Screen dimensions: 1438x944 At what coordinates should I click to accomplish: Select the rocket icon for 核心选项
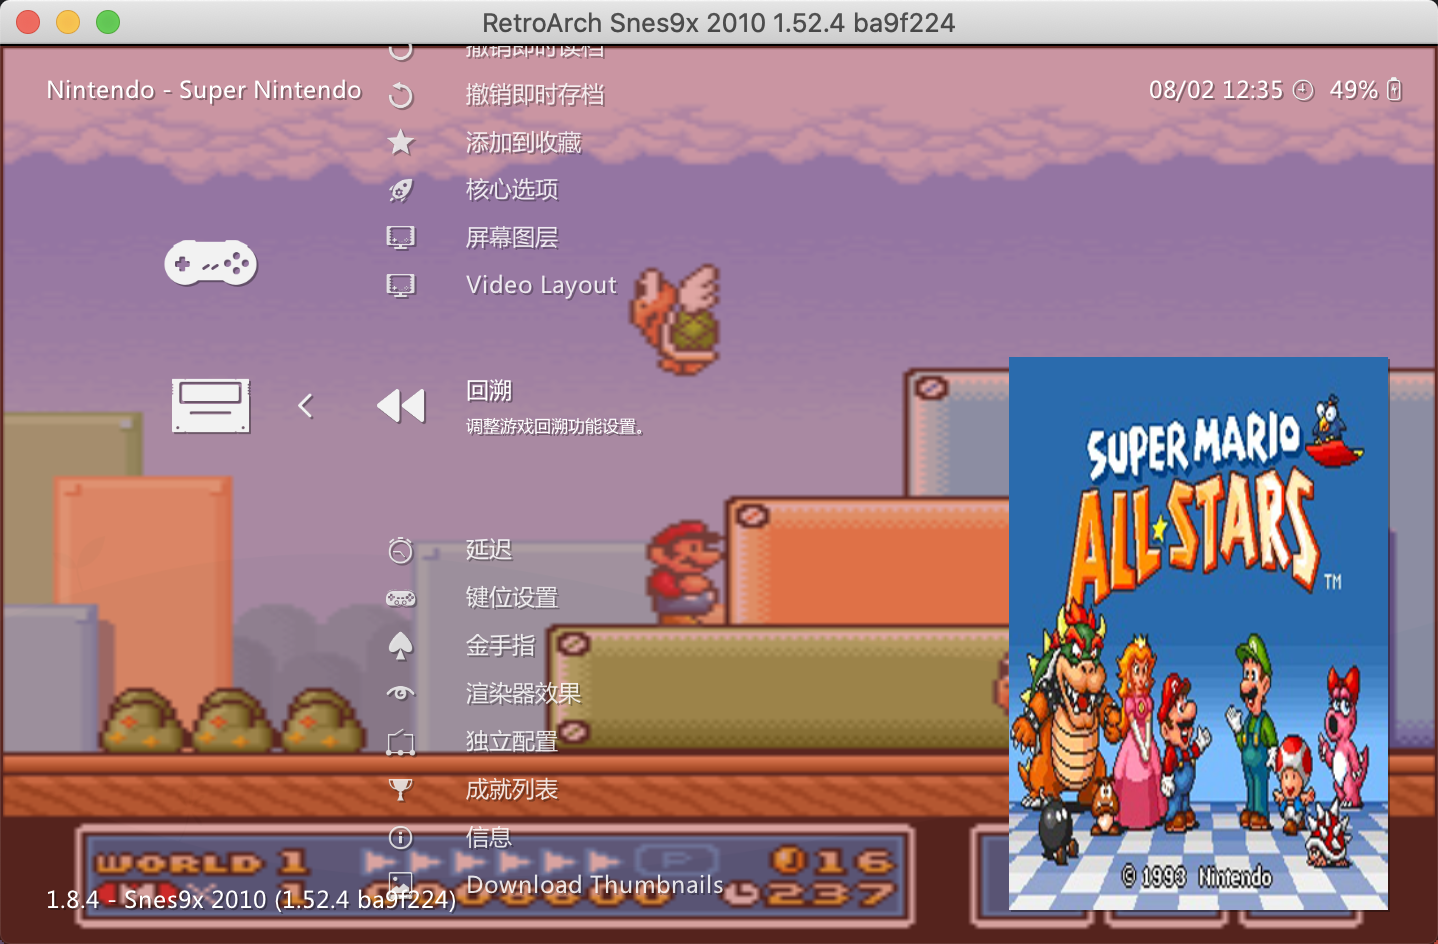click(400, 189)
